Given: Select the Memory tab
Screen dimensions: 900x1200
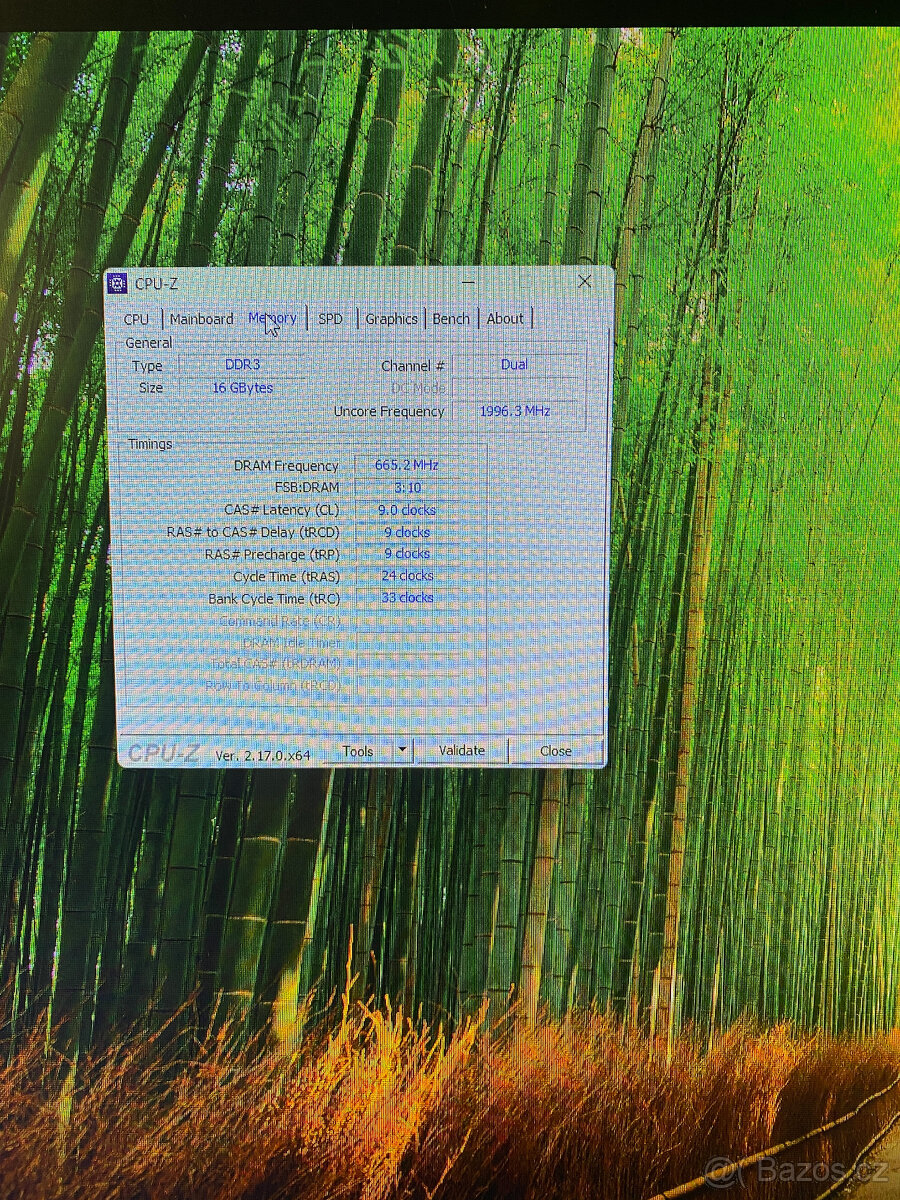Looking at the screenshot, I should 273,318.
